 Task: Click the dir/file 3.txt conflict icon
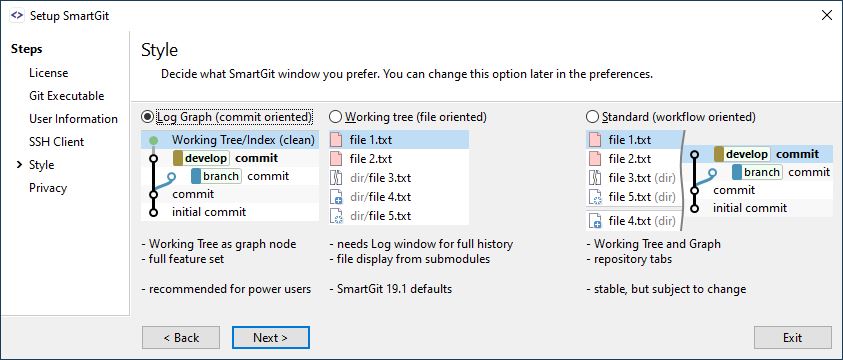[x=336, y=178]
